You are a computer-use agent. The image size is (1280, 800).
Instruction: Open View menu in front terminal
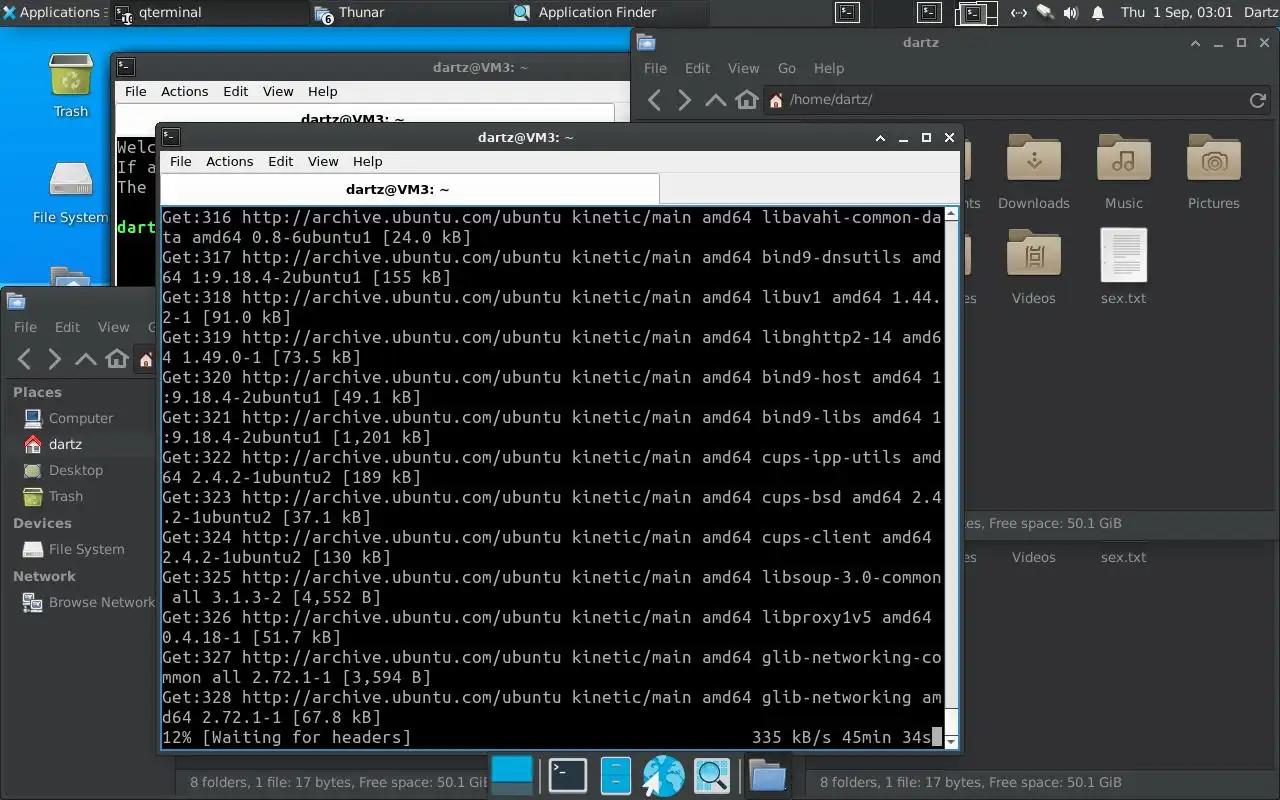click(x=323, y=161)
